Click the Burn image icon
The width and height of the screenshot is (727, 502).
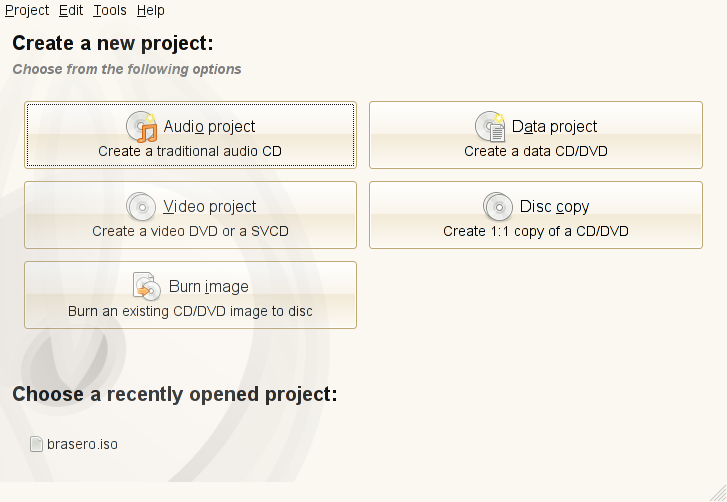[x=147, y=287]
